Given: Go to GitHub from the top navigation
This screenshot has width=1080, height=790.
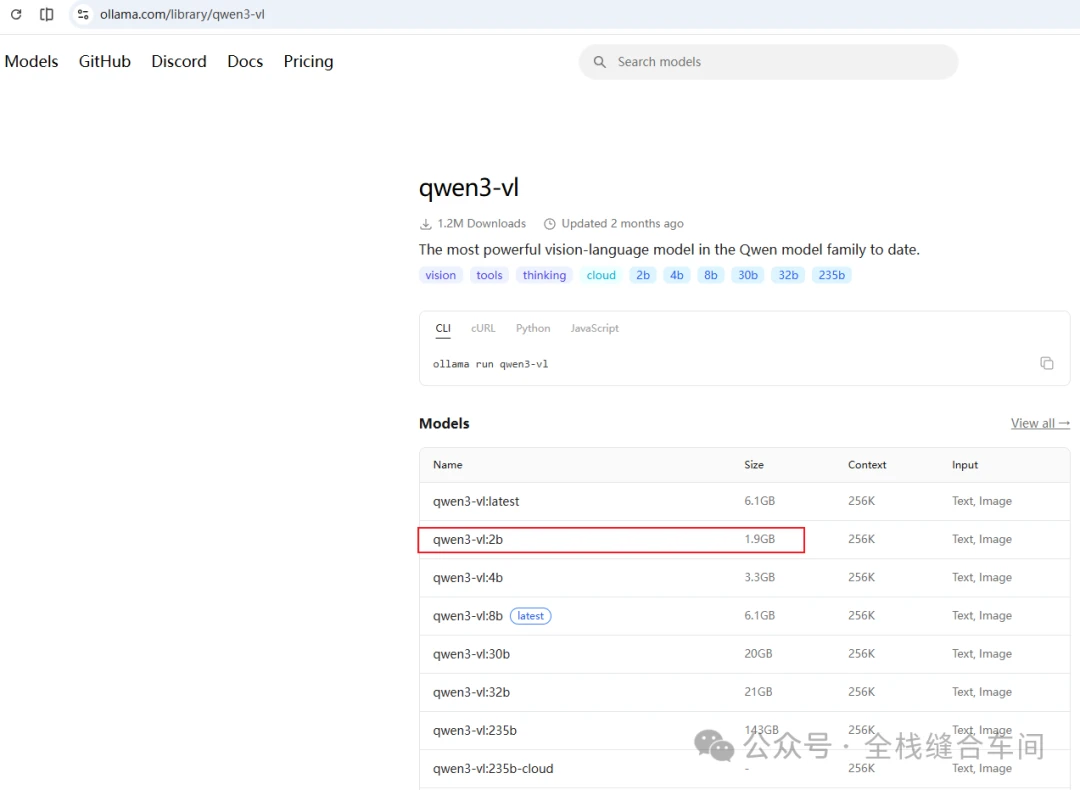Looking at the screenshot, I should click(x=105, y=61).
